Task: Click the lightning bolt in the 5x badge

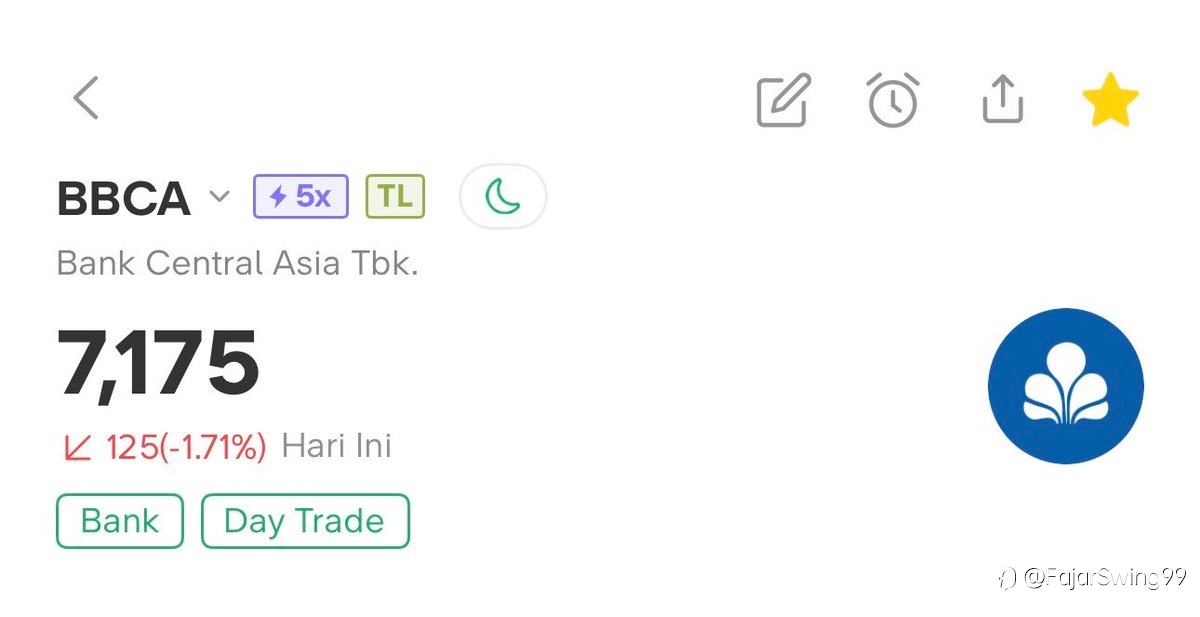Action: point(278,197)
